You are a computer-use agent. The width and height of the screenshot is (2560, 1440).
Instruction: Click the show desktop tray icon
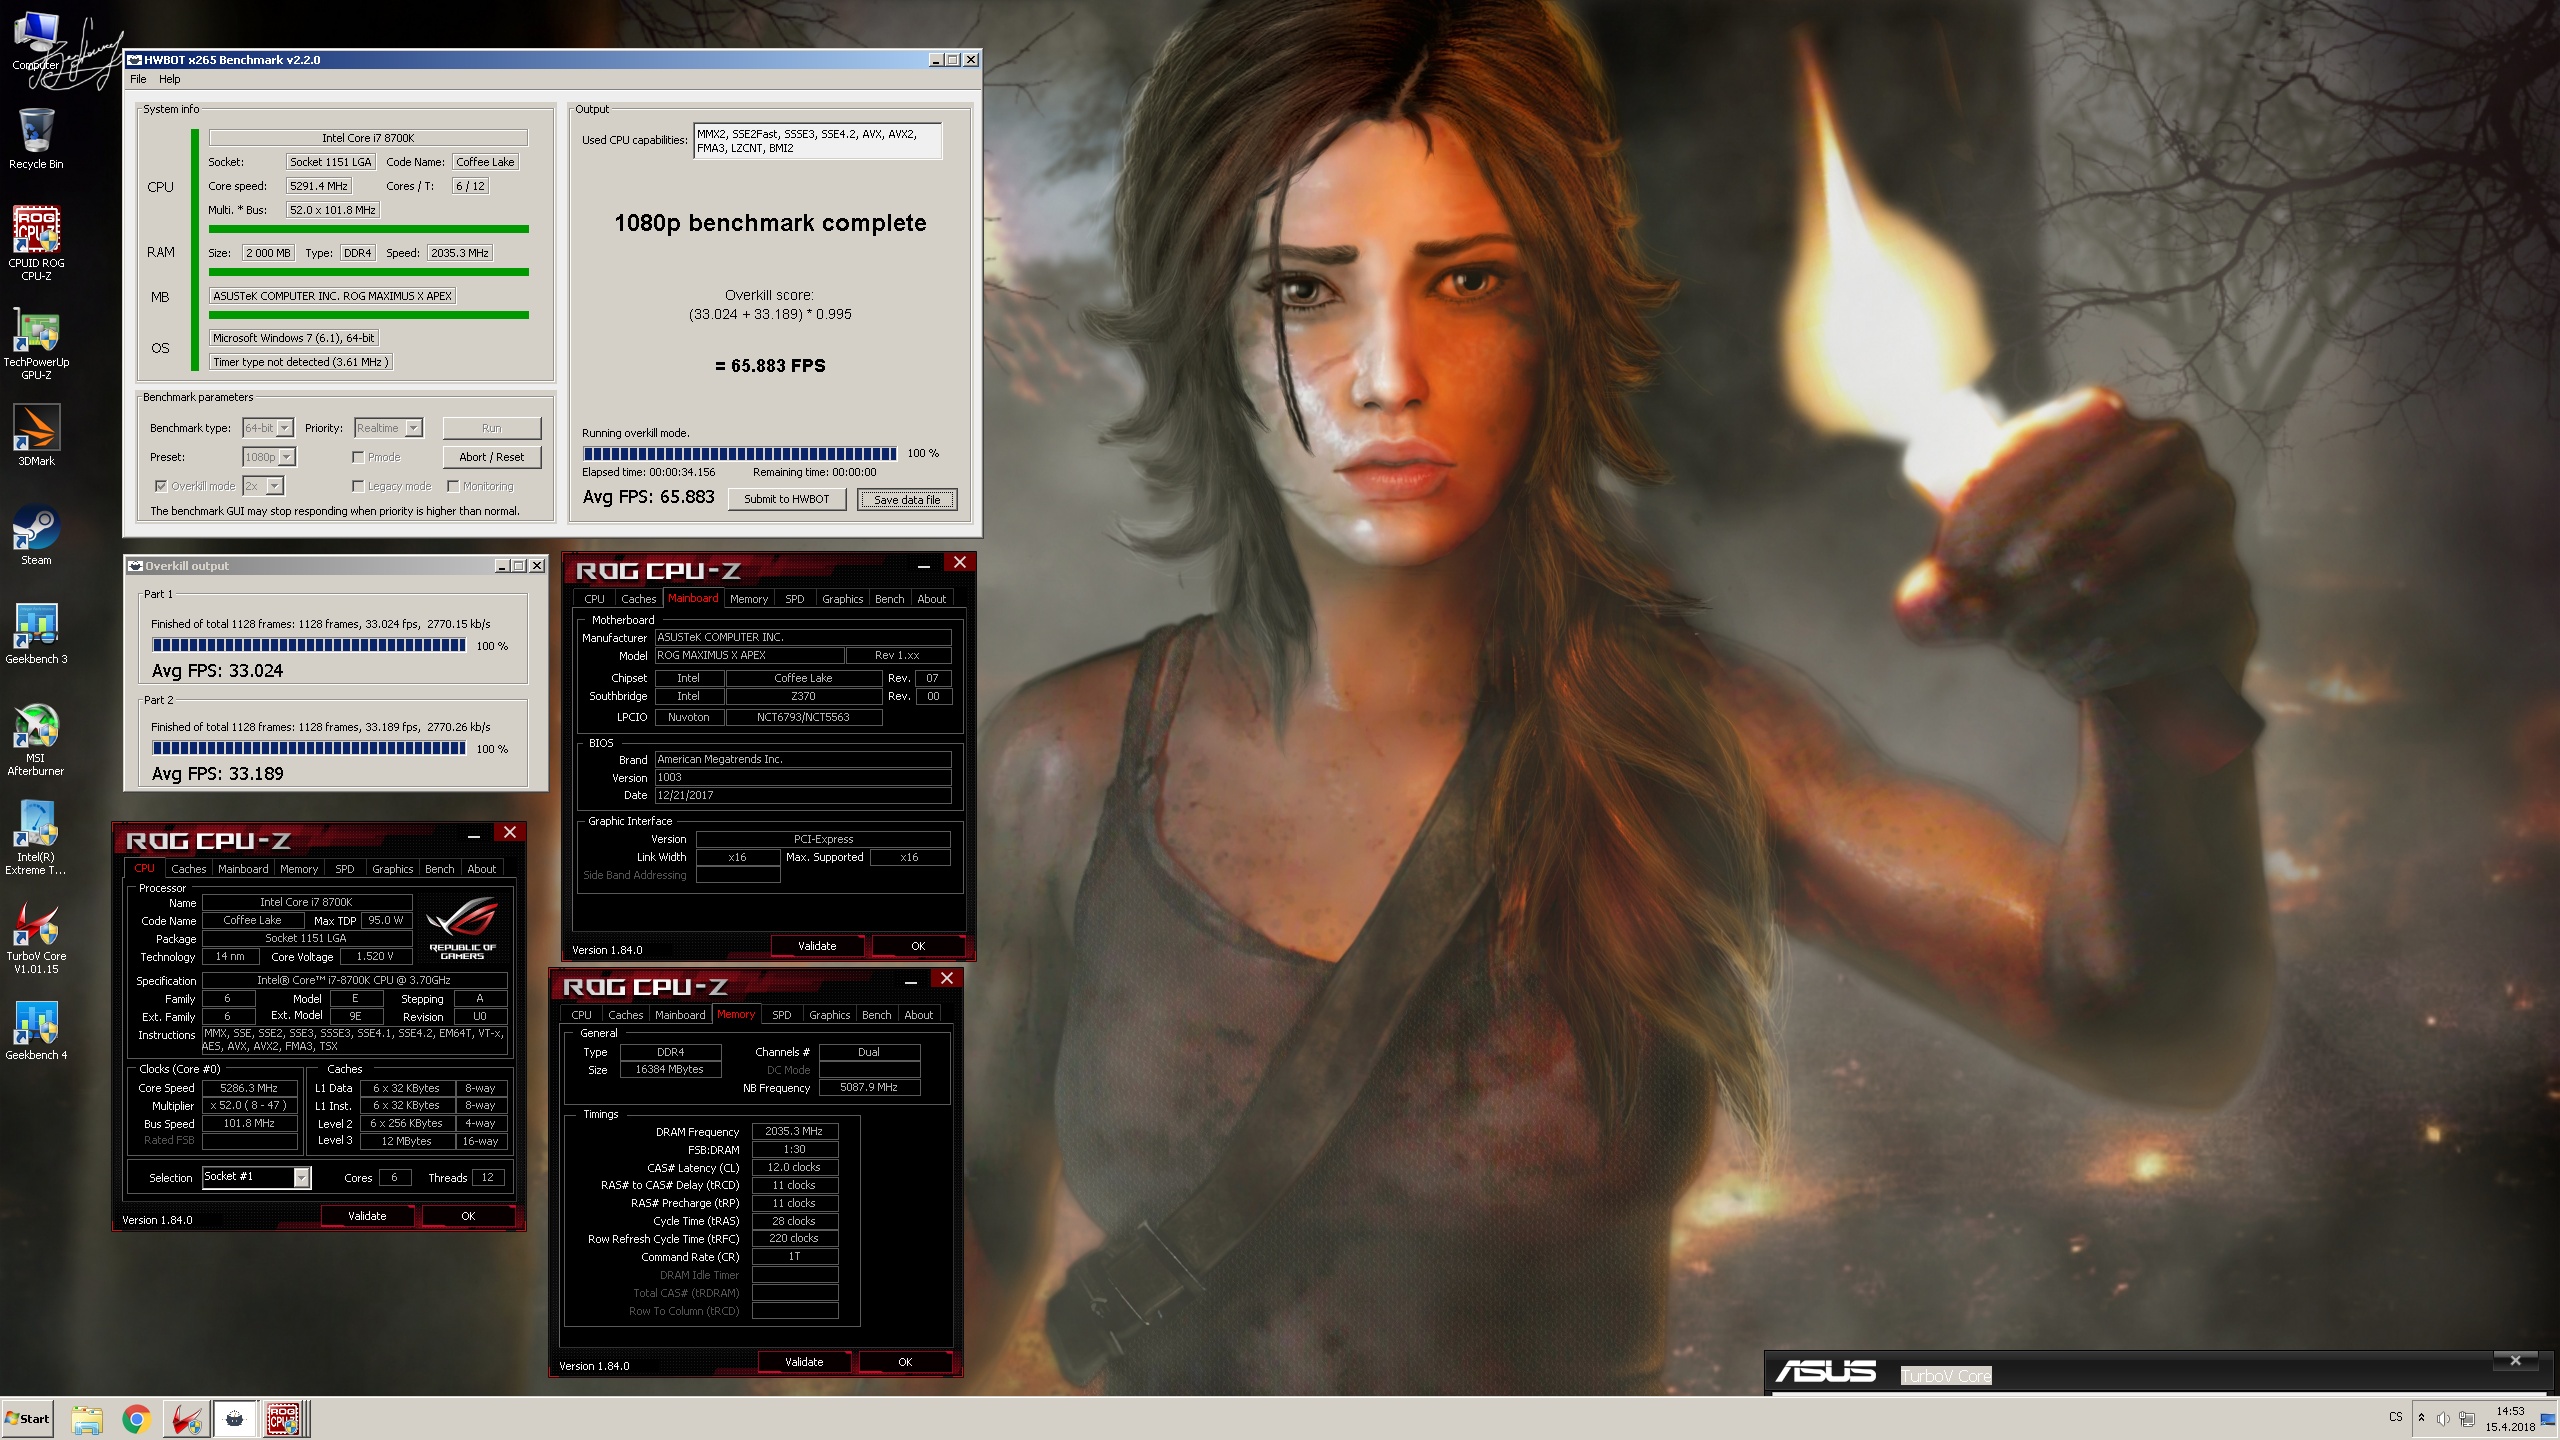pos(2548,1419)
